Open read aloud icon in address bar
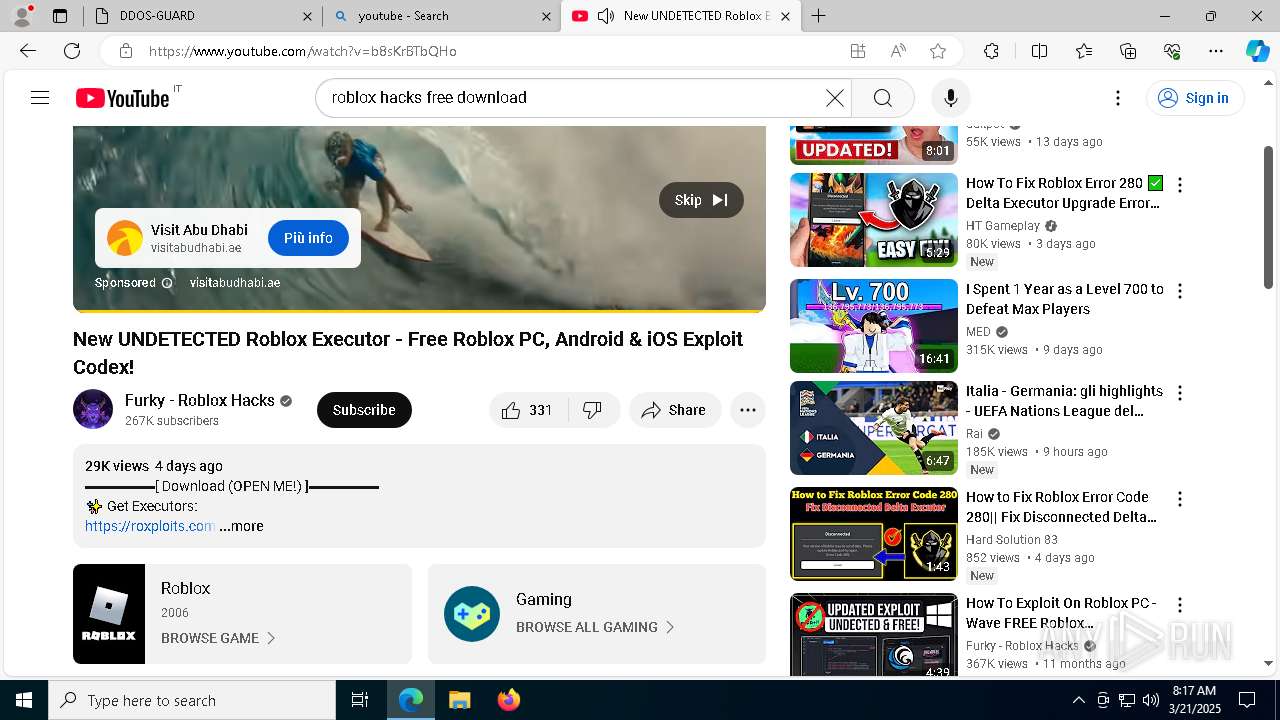The image size is (1280, 720). click(x=898, y=51)
